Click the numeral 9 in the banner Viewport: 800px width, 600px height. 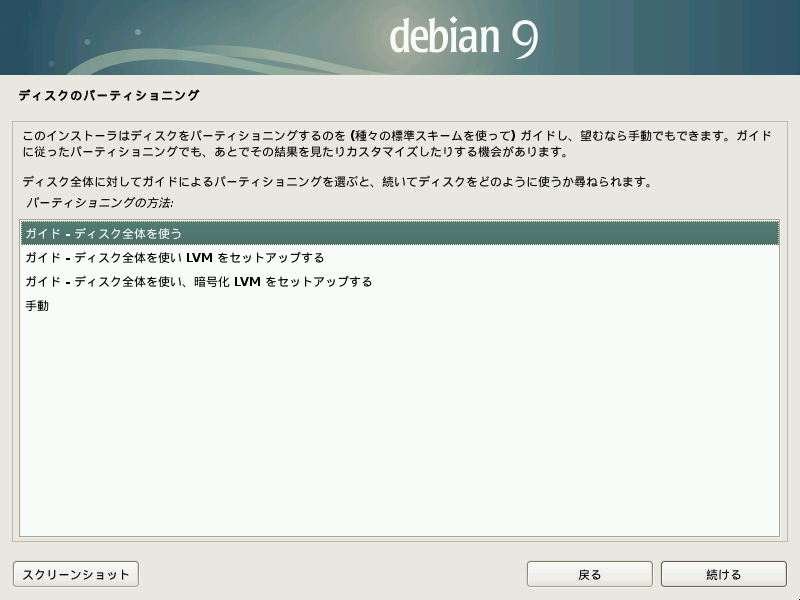point(524,38)
